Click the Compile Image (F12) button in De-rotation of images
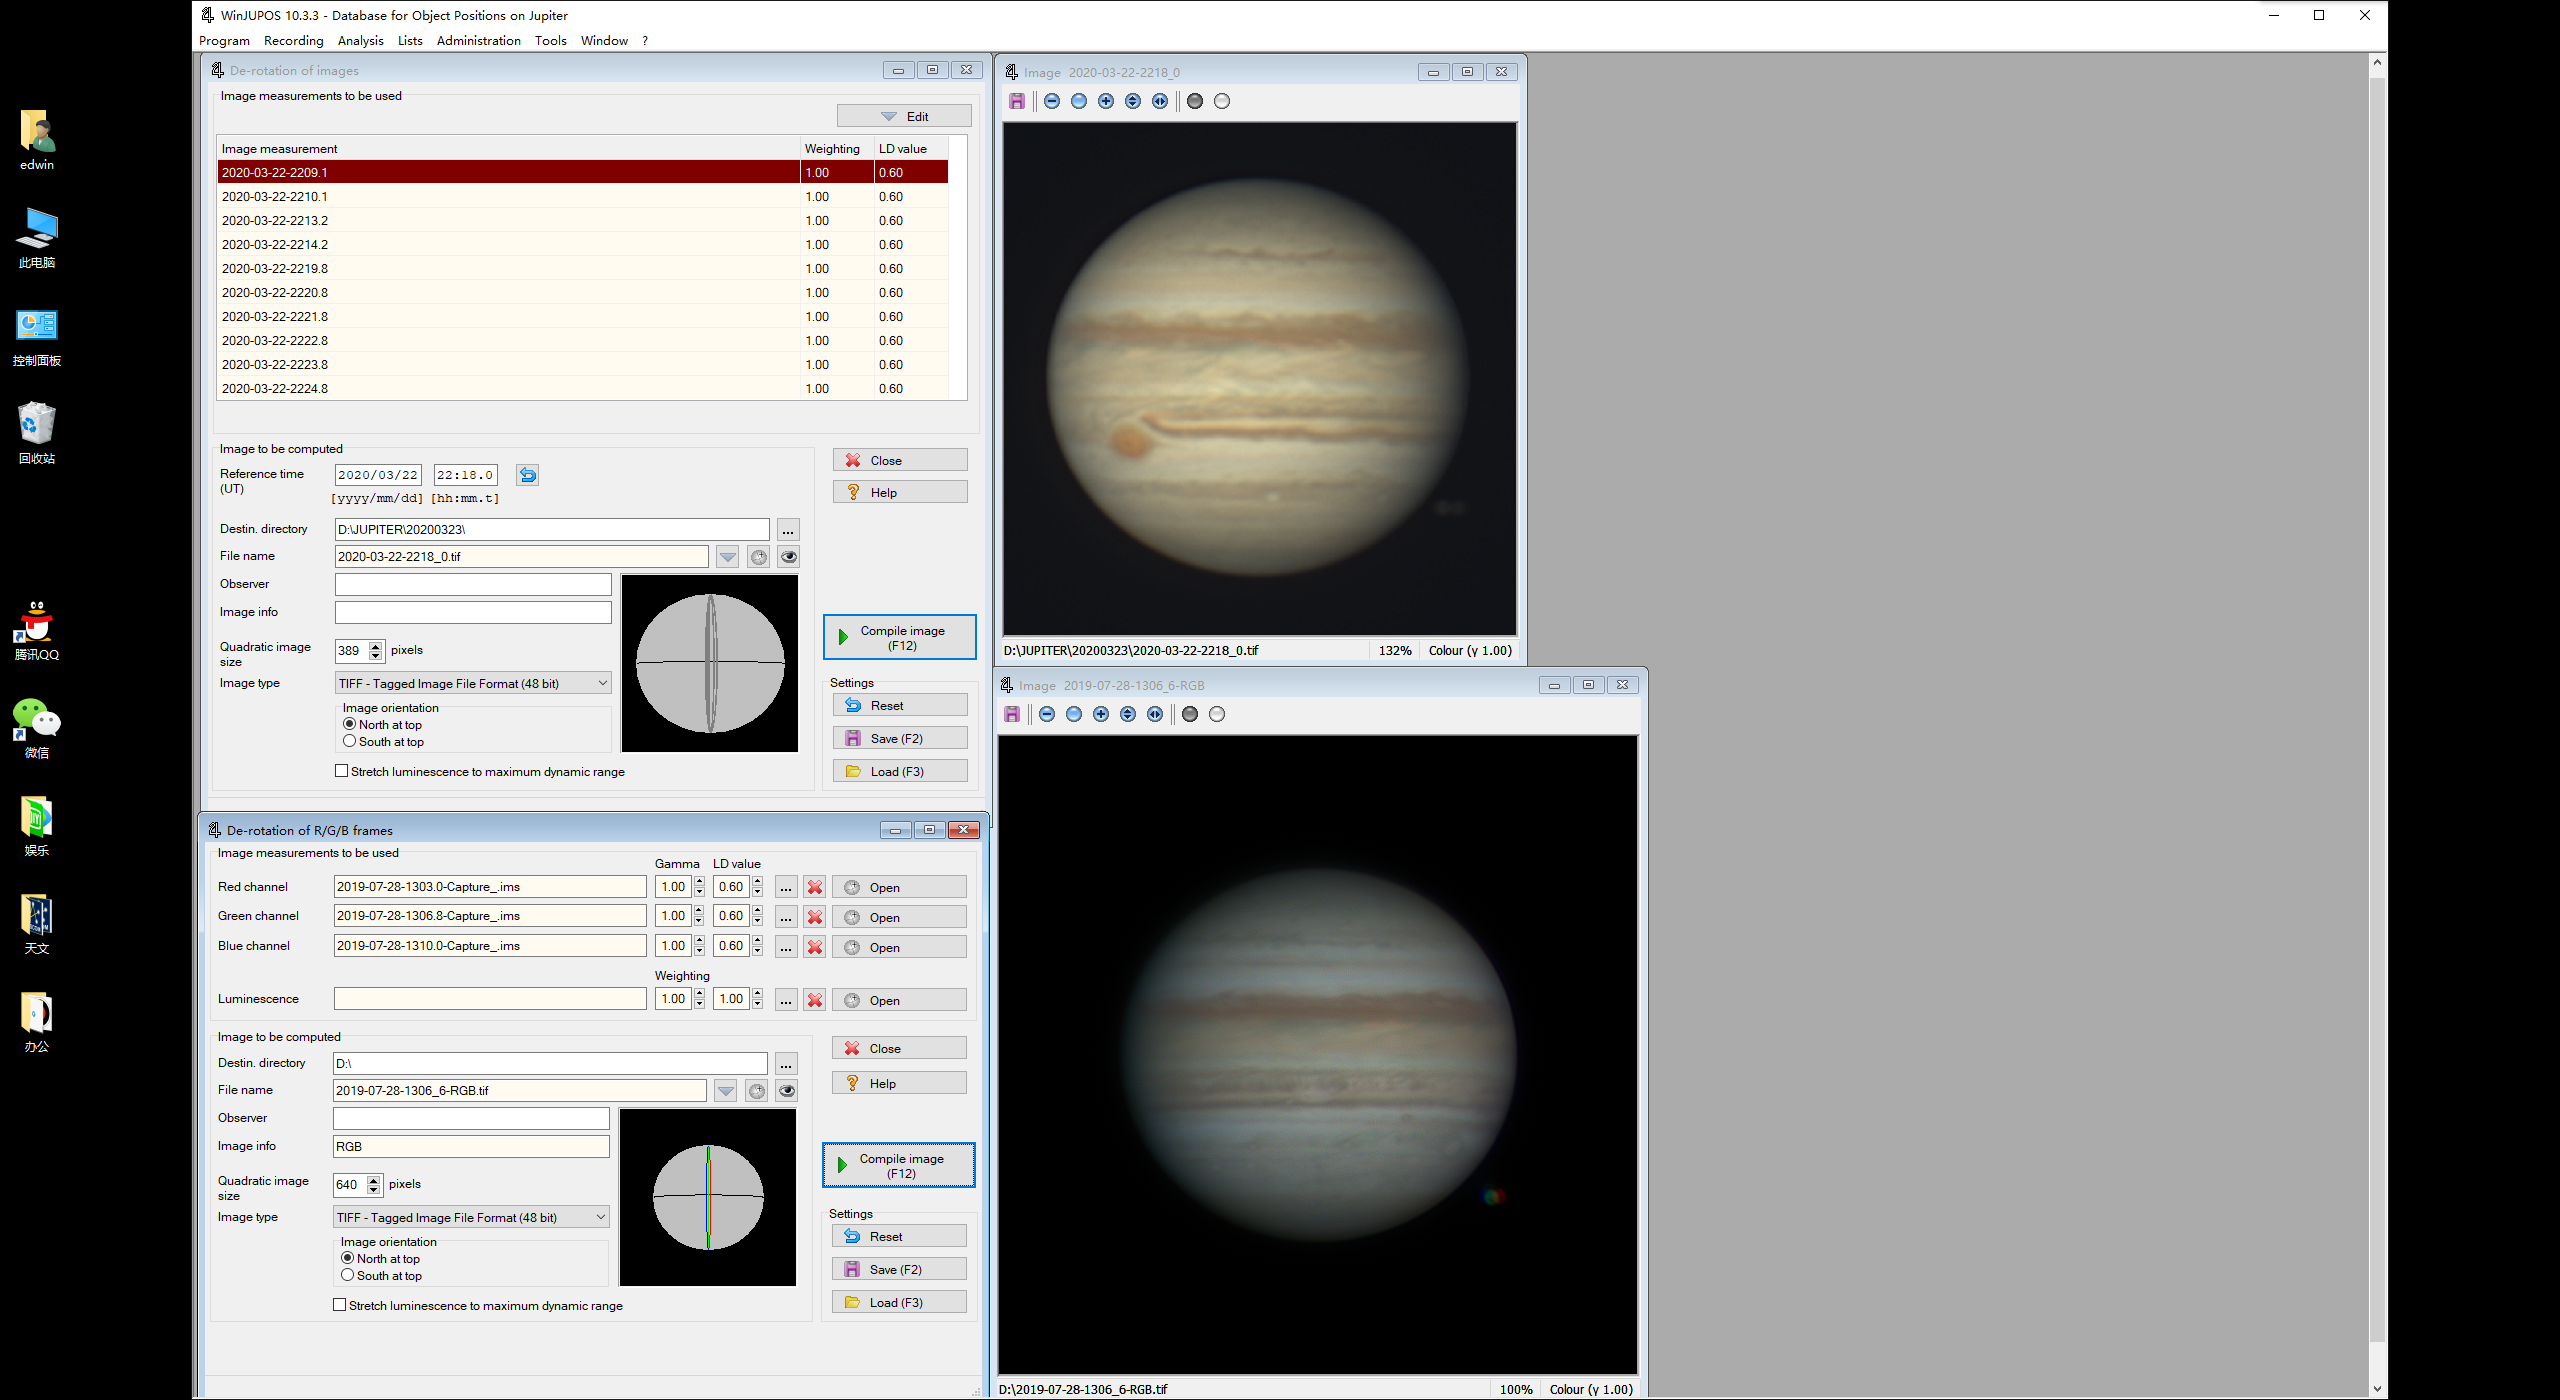The width and height of the screenshot is (2560, 1400). [896, 636]
